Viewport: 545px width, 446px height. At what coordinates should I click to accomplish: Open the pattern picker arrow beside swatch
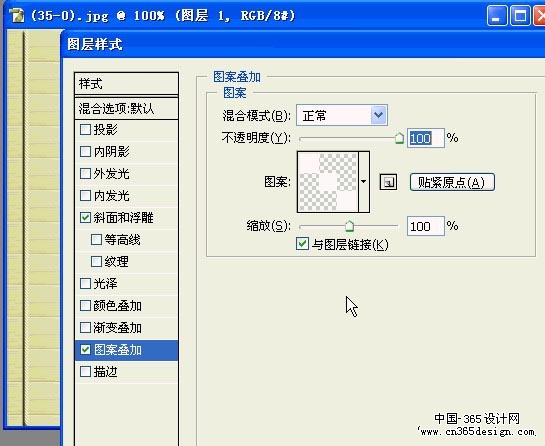click(x=364, y=181)
